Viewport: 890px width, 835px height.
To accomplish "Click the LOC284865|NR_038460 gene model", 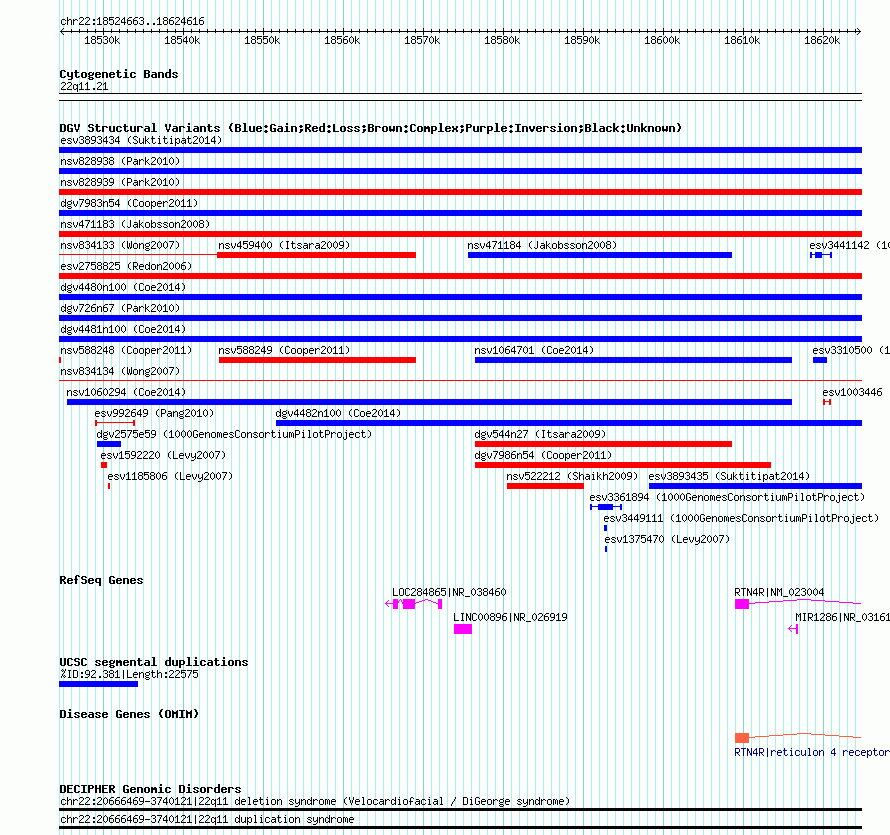I will coord(413,604).
